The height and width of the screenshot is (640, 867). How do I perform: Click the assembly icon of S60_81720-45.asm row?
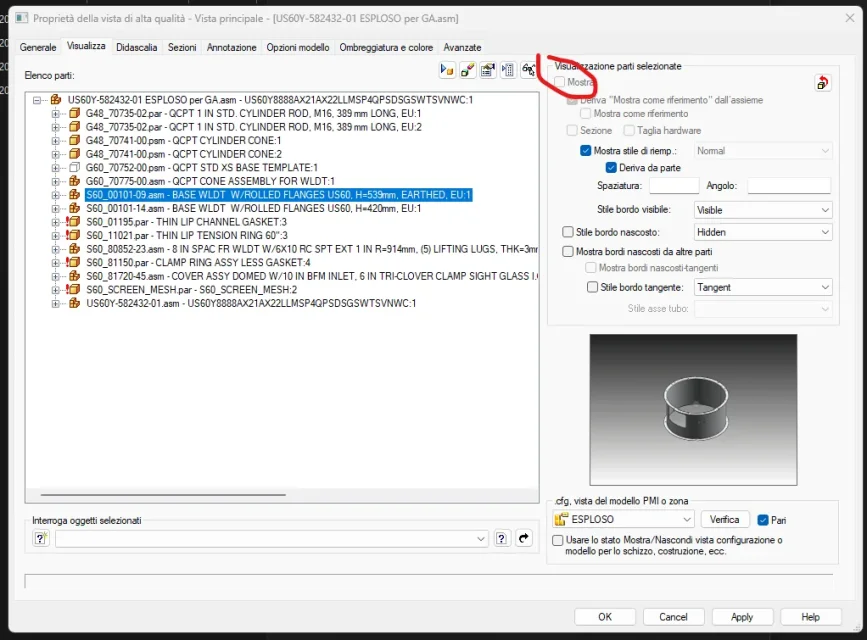74,276
